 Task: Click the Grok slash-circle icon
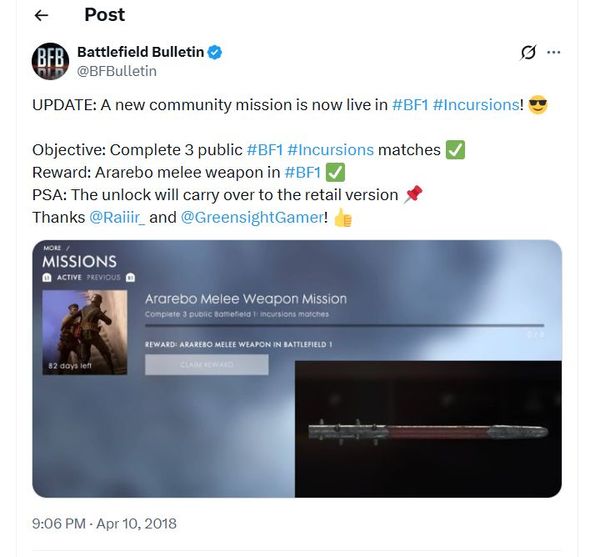pos(528,52)
